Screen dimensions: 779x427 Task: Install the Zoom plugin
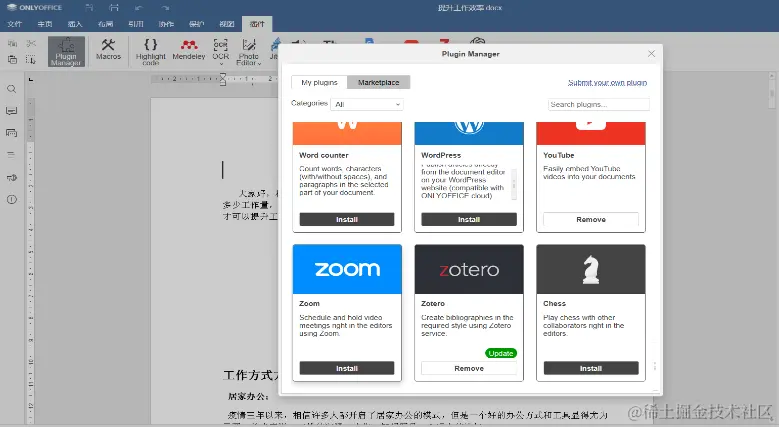(347, 368)
